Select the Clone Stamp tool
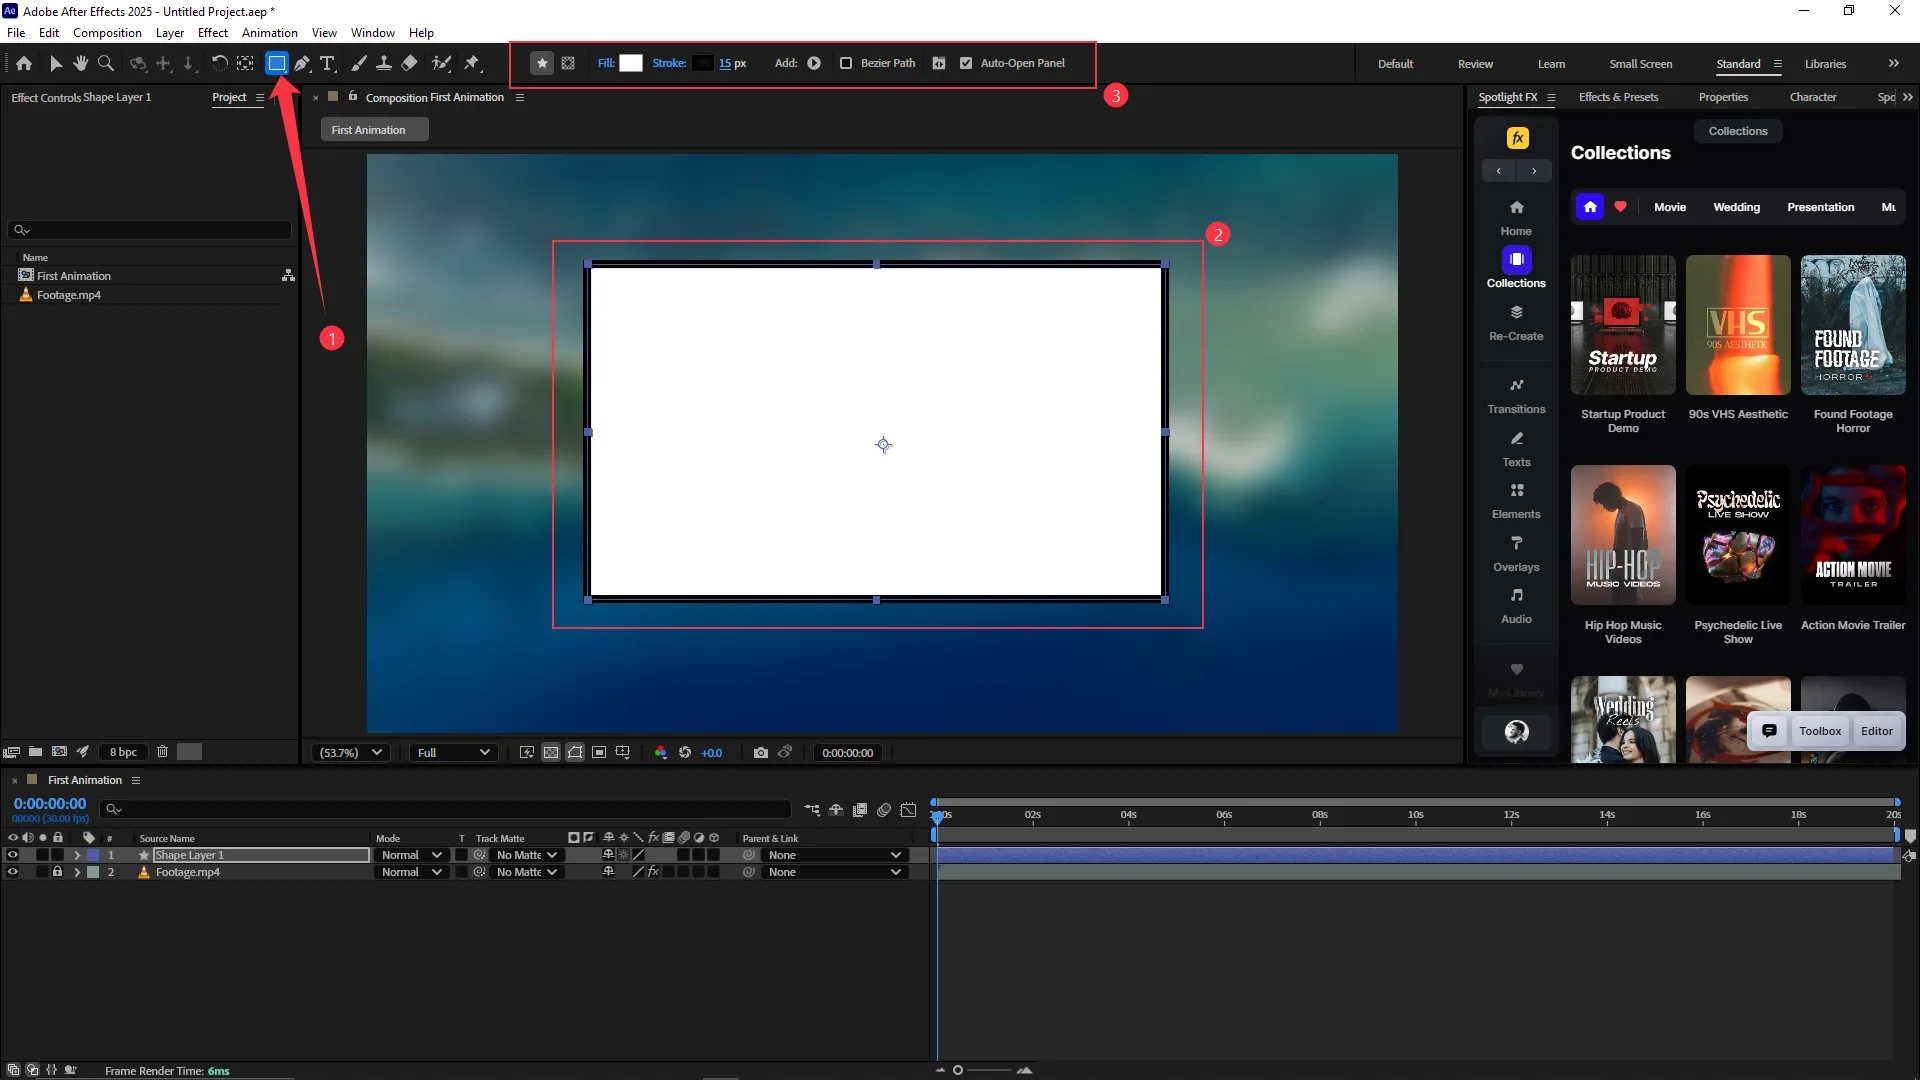This screenshot has height=1080, width=1920. [383, 63]
